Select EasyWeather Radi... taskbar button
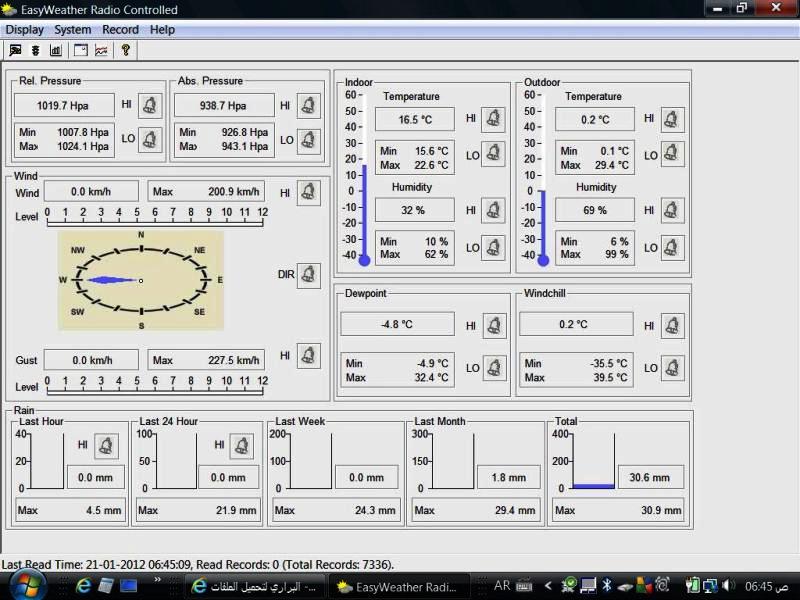800x600 pixels. click(399, 587)
